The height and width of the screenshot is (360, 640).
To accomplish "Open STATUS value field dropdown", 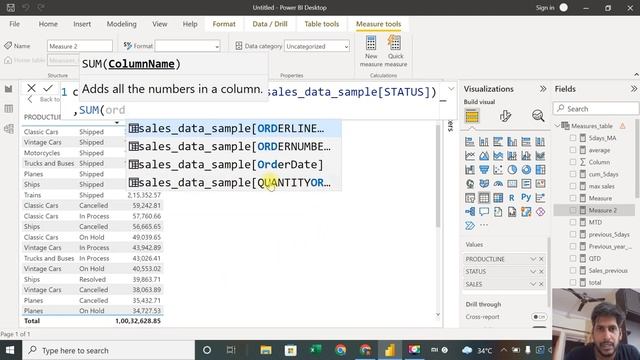I will (533, 271).
